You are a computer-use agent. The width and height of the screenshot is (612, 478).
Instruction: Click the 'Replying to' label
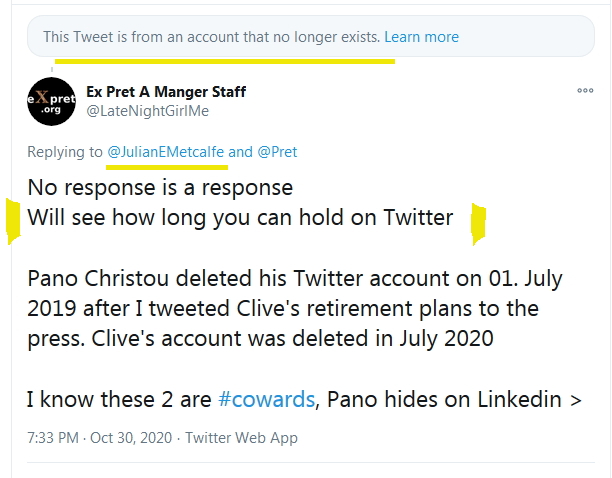pos(65,152)
